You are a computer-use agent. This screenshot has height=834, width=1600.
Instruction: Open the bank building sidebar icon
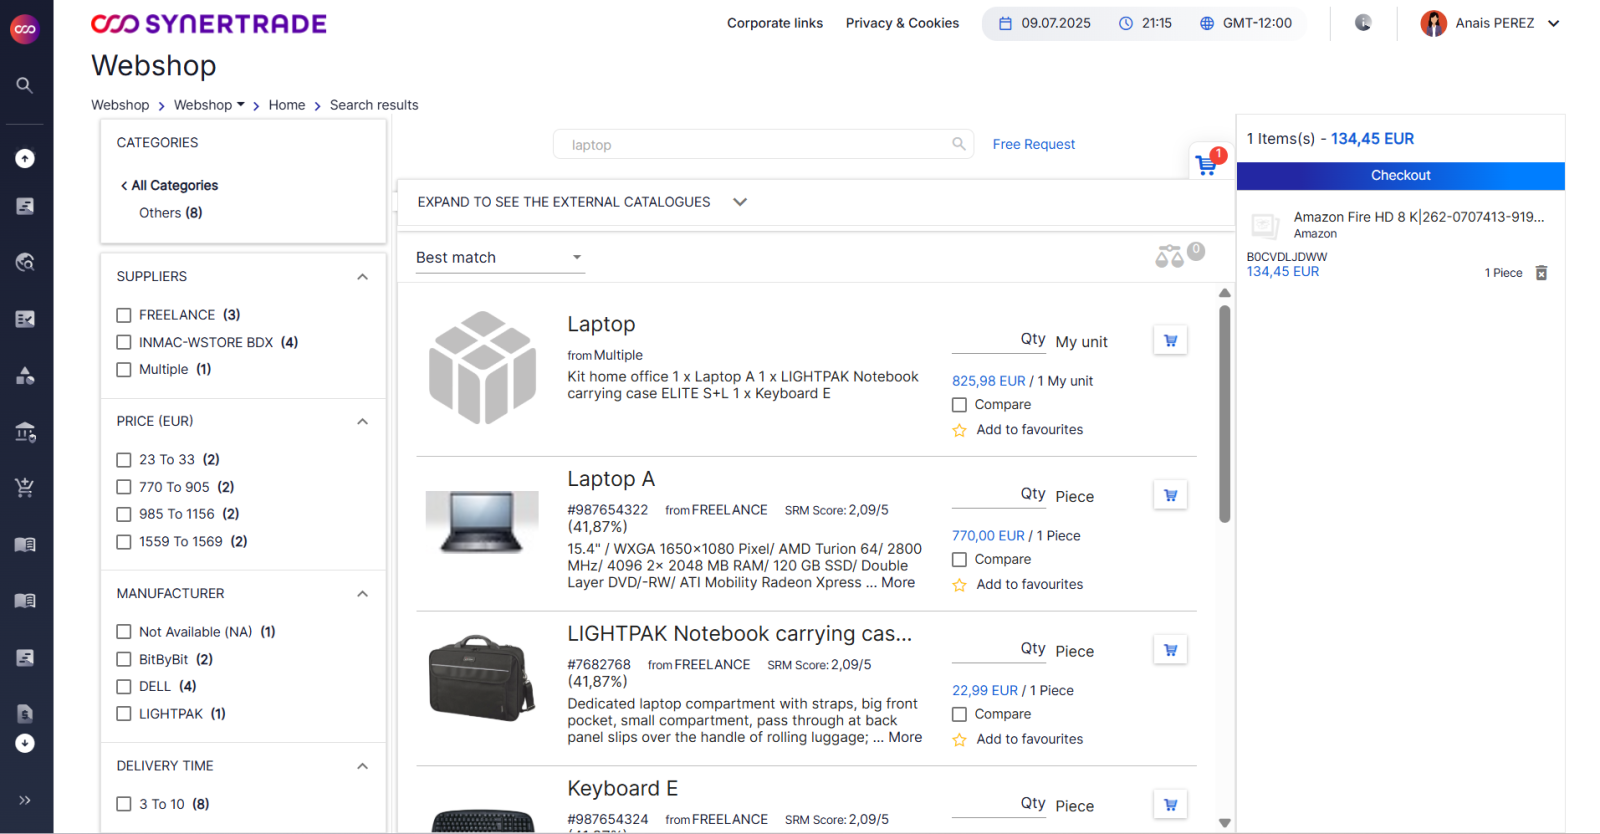click(25, 432)
